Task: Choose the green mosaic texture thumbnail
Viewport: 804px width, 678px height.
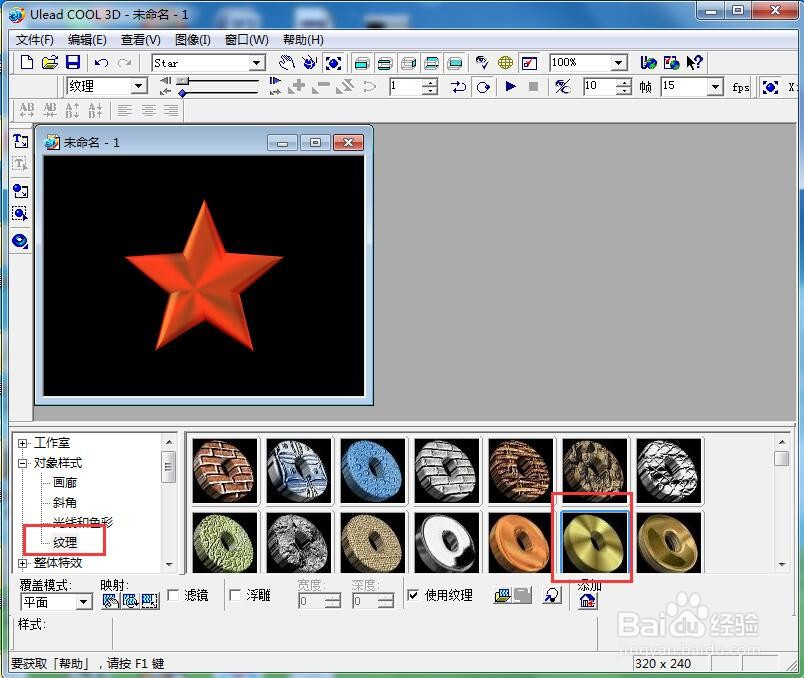Action: point(225,543)
